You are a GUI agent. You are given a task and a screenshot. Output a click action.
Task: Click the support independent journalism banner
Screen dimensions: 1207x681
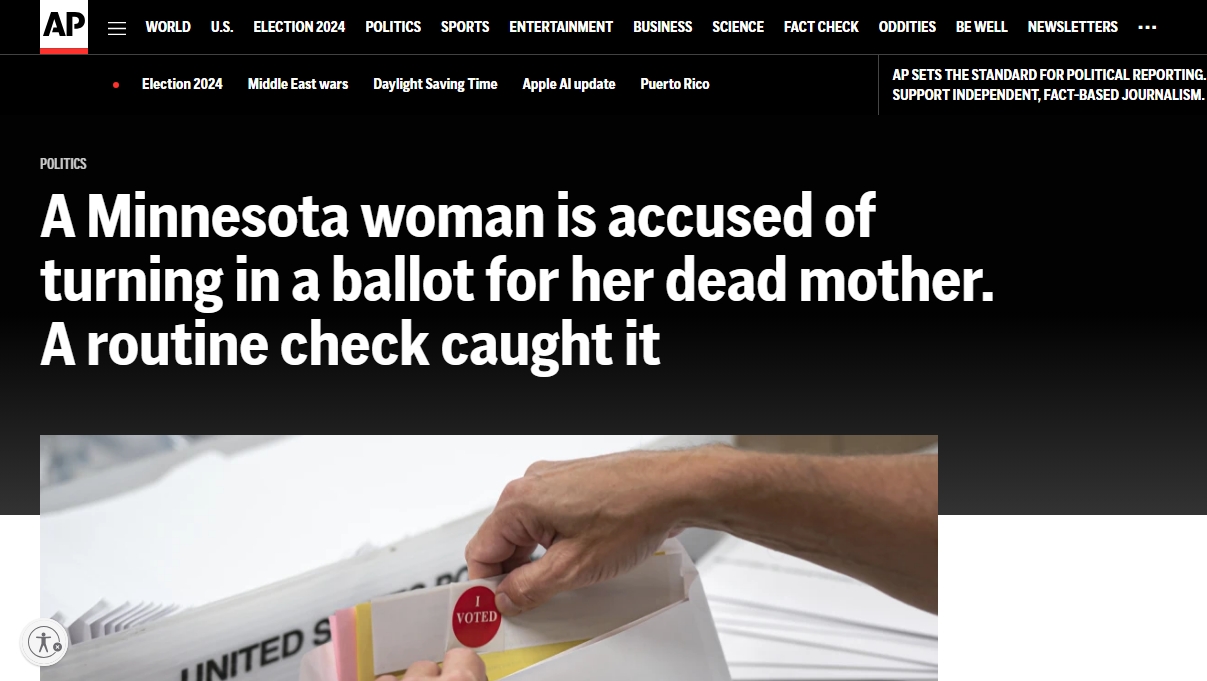click(x=1049, y=85)
